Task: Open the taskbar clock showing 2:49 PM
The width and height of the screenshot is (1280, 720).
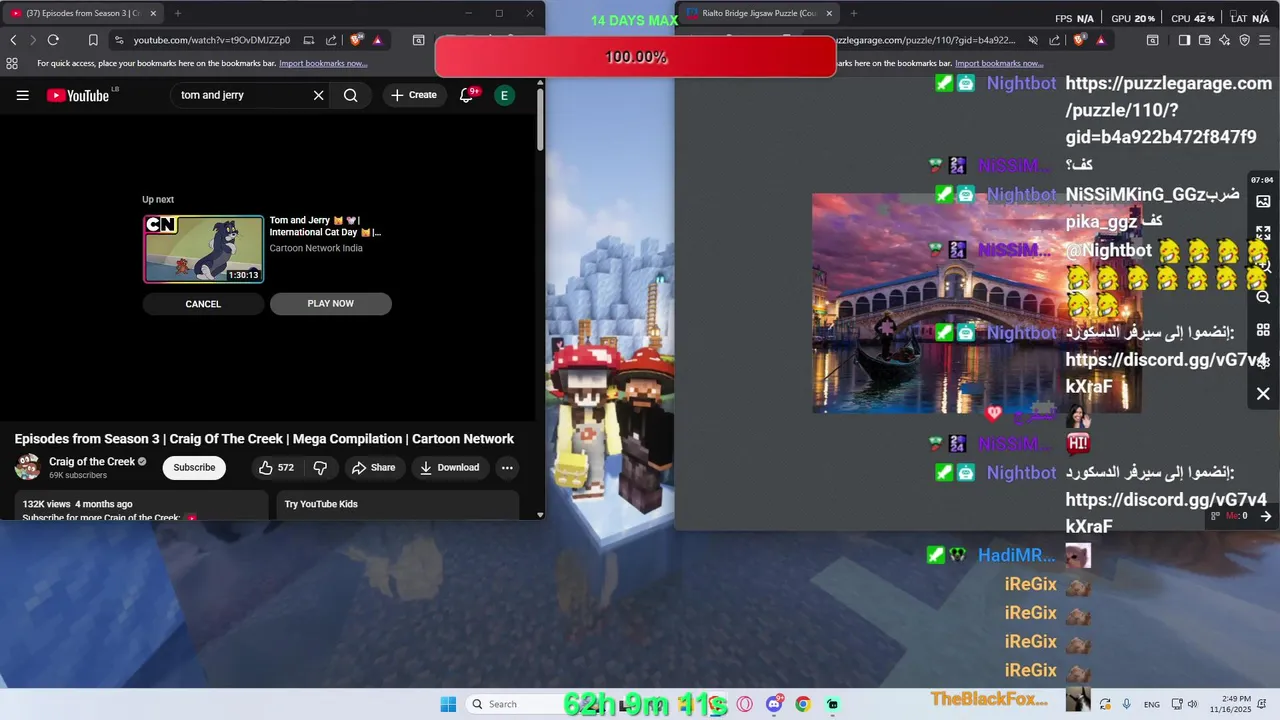Action: [x=1236, y=704]
